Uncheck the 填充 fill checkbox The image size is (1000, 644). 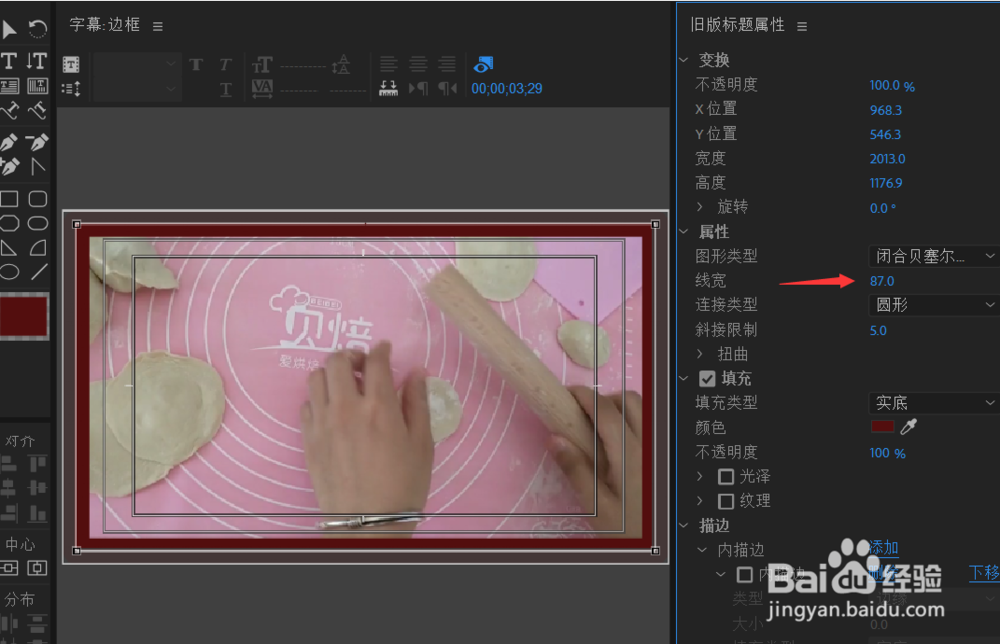(x=707, y=379)
